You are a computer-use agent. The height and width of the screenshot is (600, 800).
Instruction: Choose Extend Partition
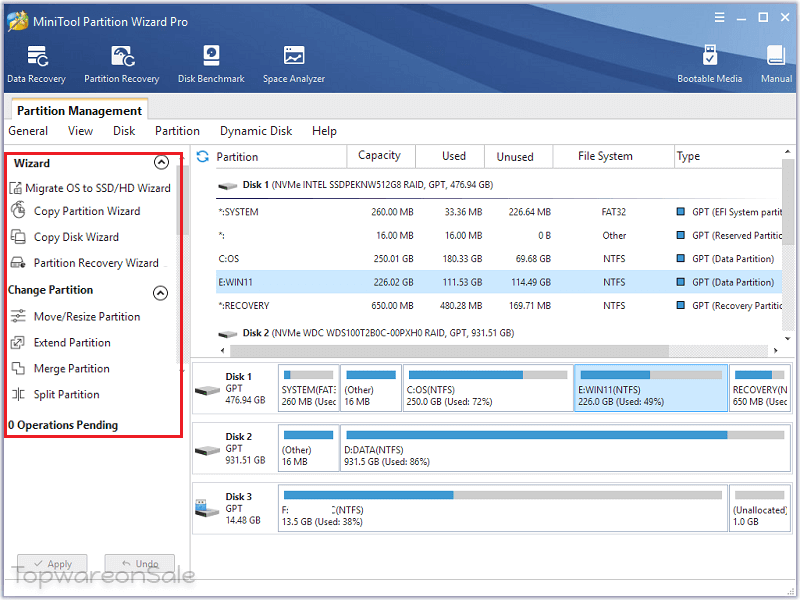(x=61, y=342)
